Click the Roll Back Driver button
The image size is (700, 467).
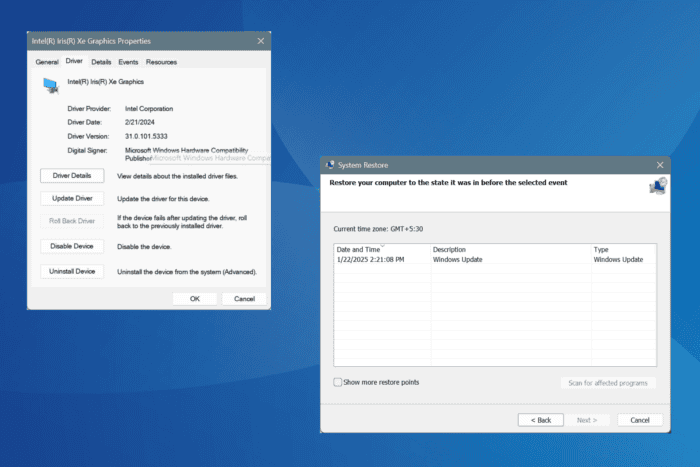[x=72, y=221]
